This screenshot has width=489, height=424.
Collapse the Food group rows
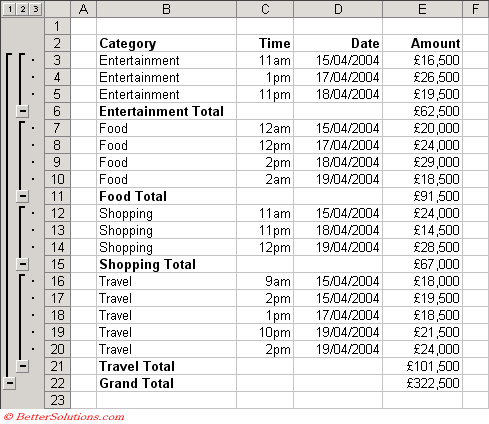coord(22,196)
